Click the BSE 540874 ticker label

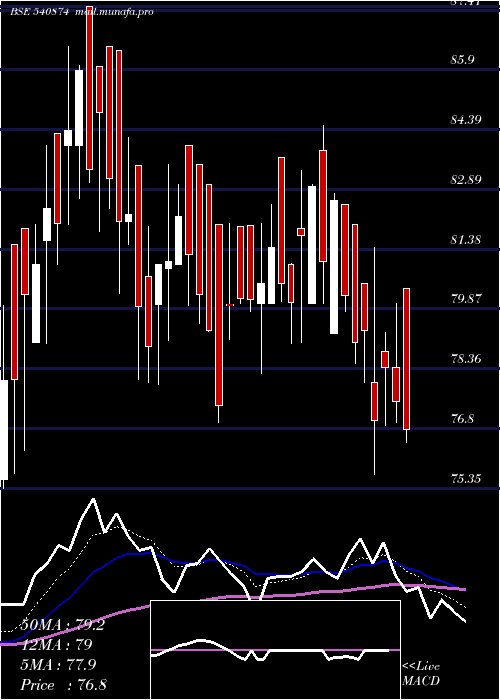[39, 12]
